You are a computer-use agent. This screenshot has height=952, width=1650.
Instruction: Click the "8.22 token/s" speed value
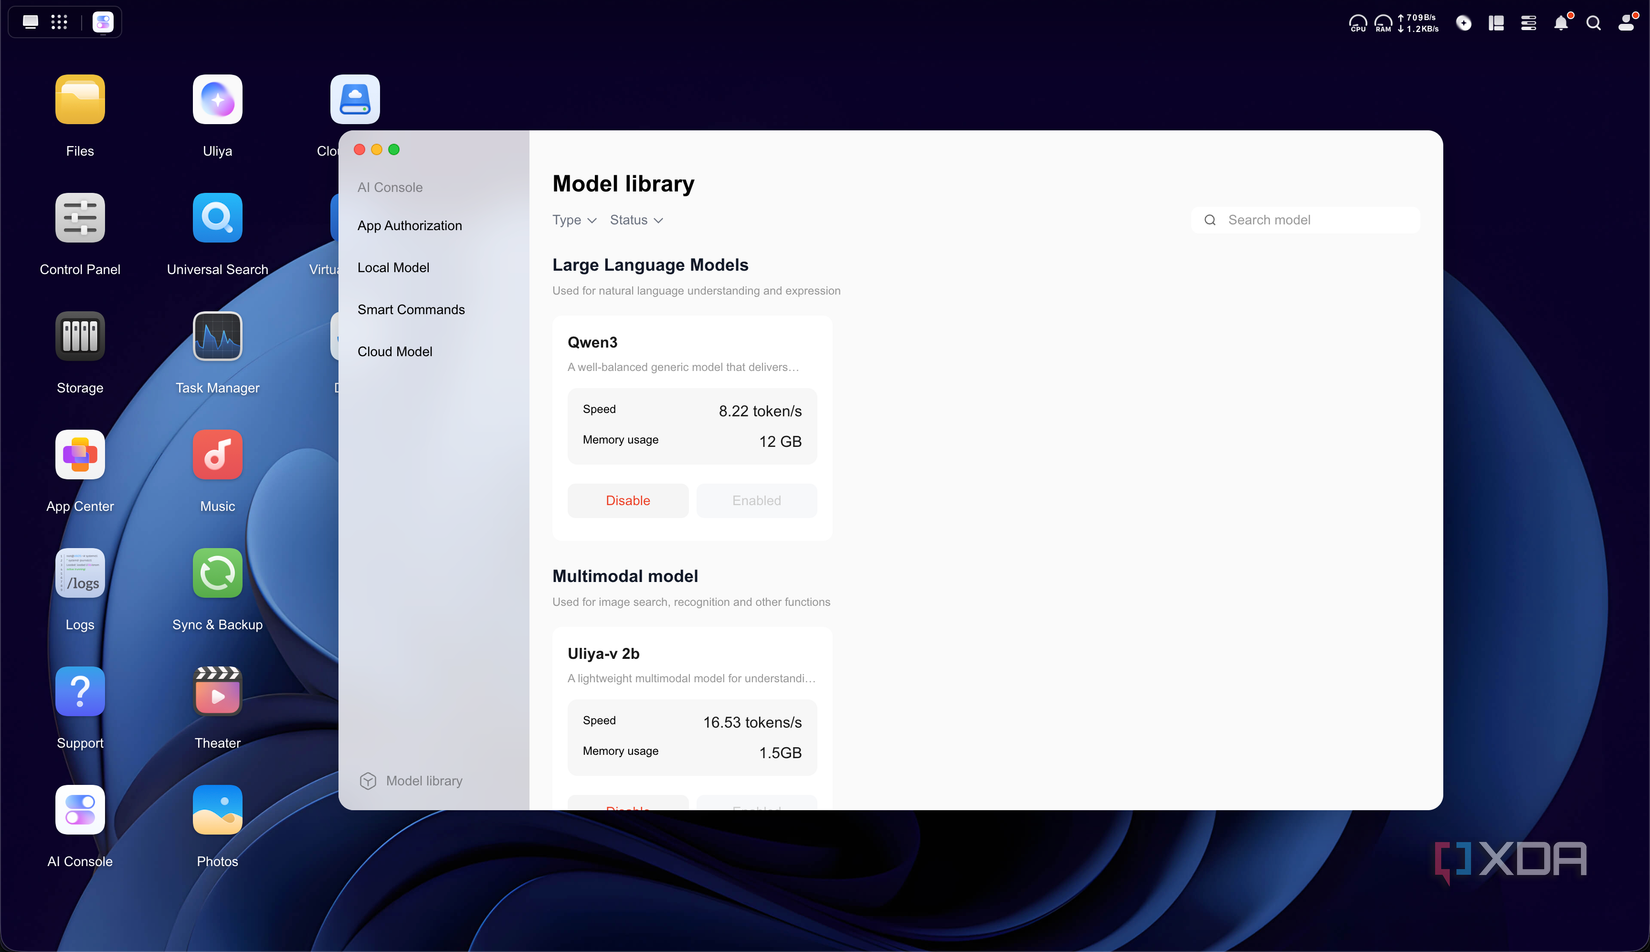click(x=760, y=411)
